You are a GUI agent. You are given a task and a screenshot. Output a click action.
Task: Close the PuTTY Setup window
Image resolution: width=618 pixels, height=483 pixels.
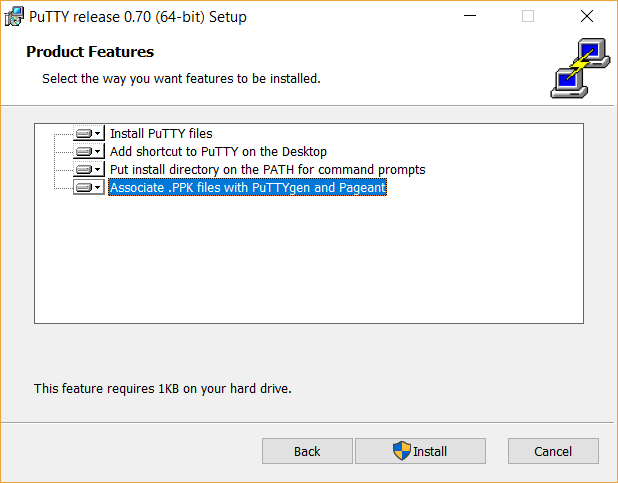point(587,16)
